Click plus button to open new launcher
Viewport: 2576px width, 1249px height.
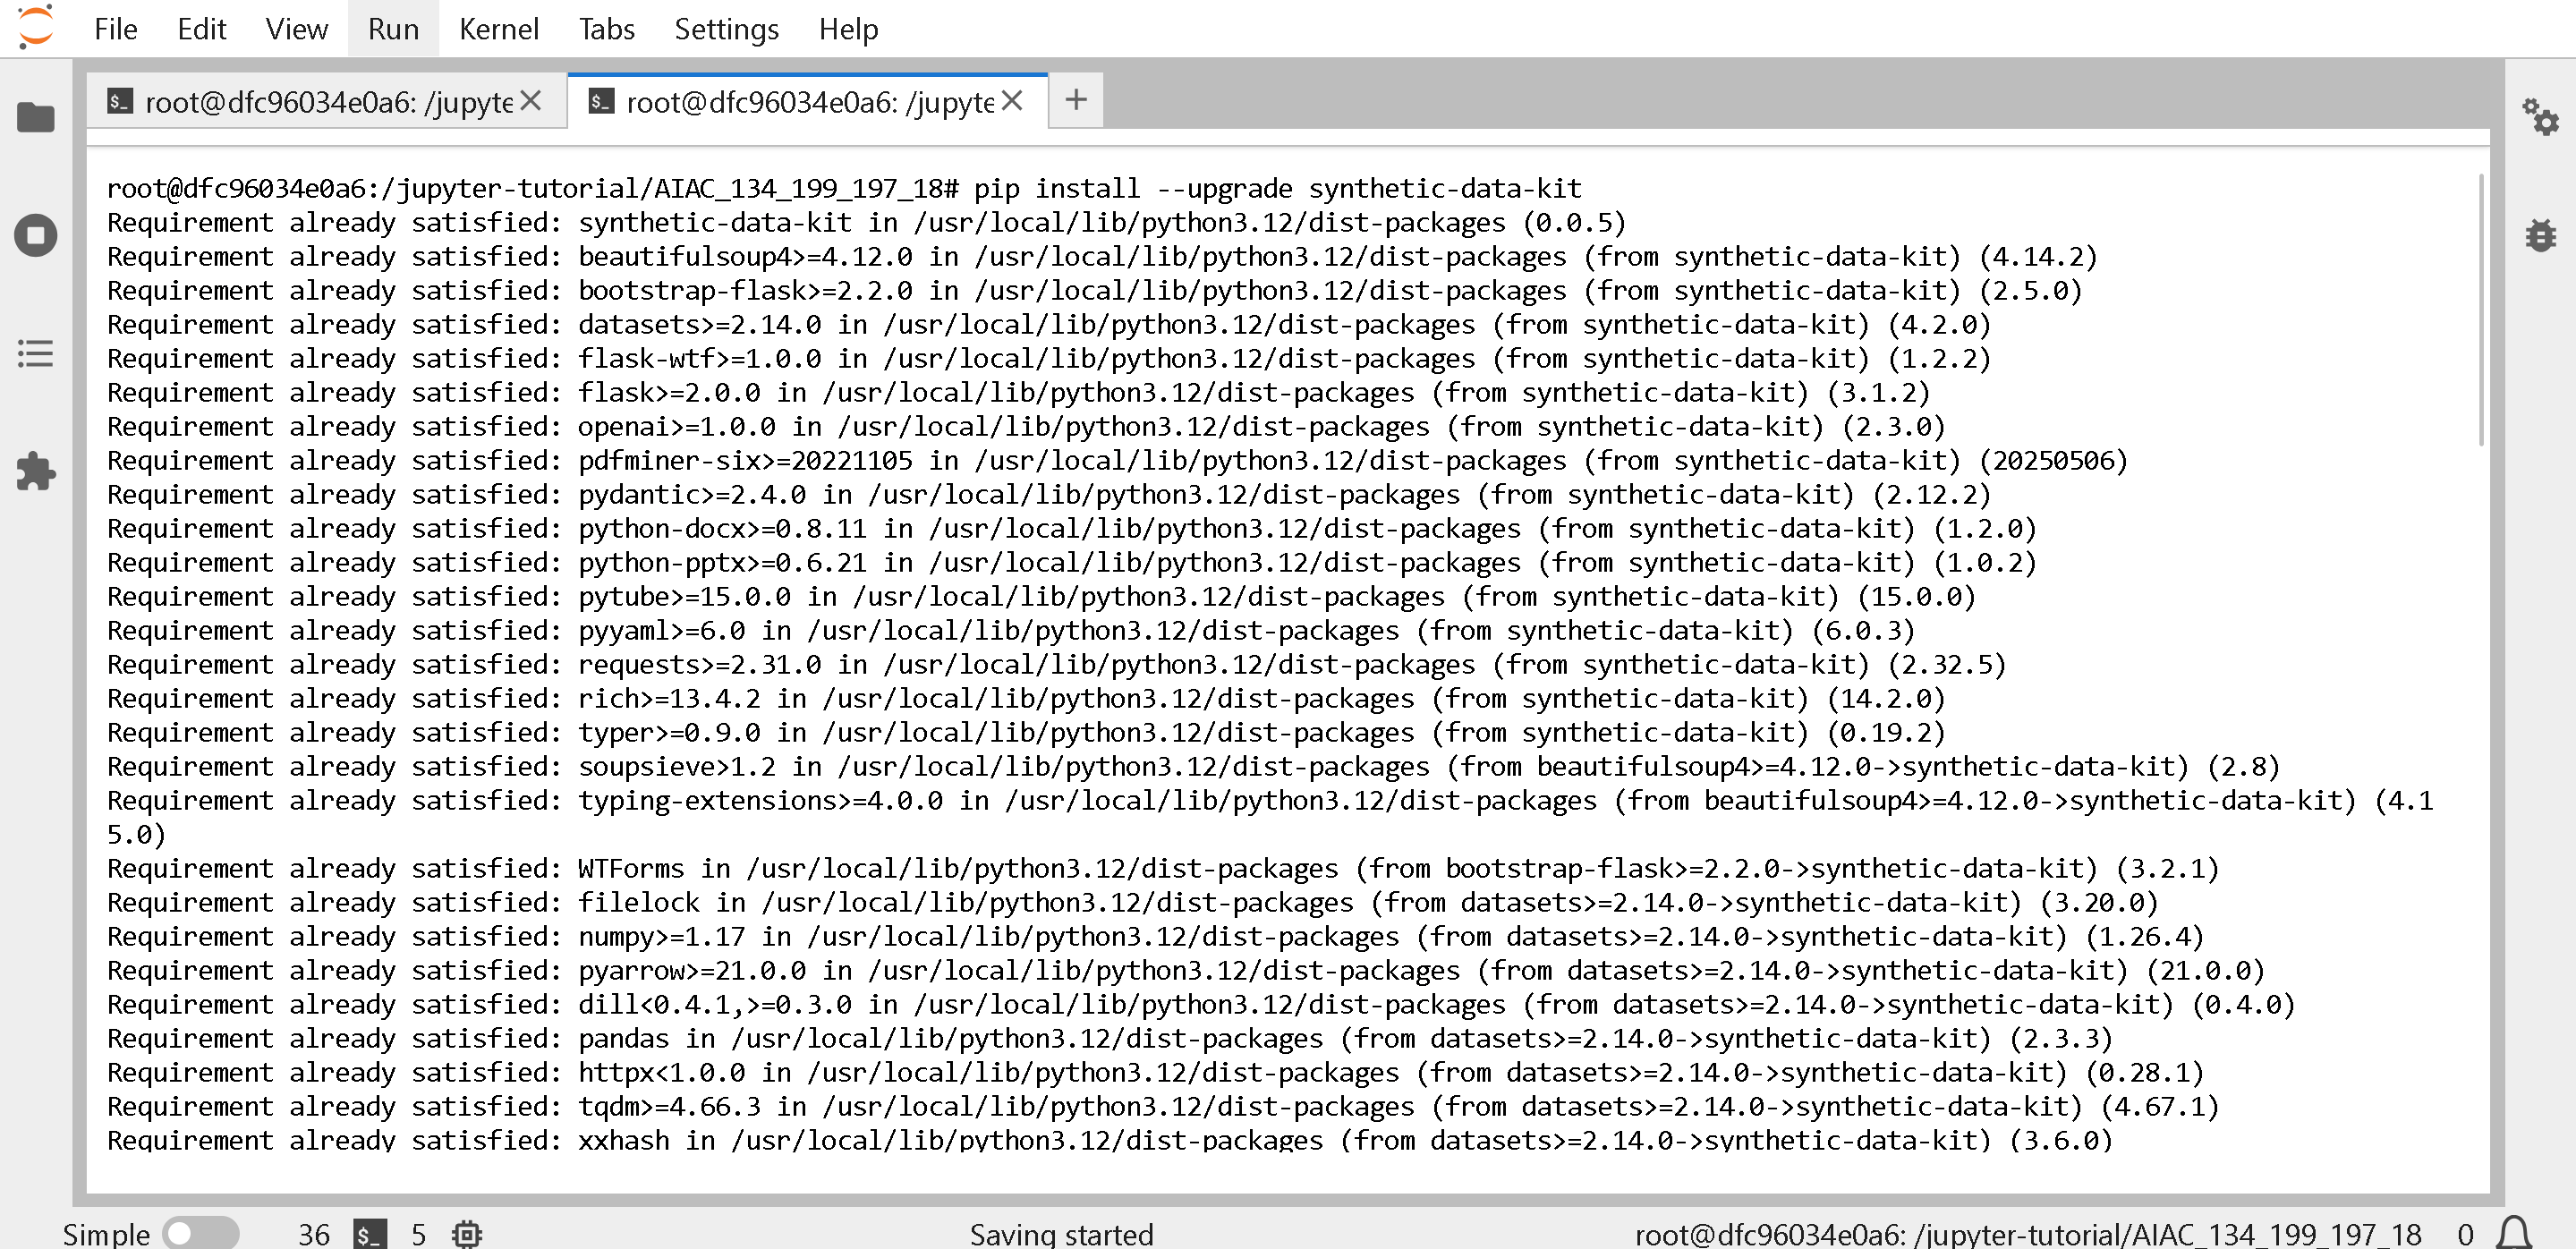click(1076, 100)
